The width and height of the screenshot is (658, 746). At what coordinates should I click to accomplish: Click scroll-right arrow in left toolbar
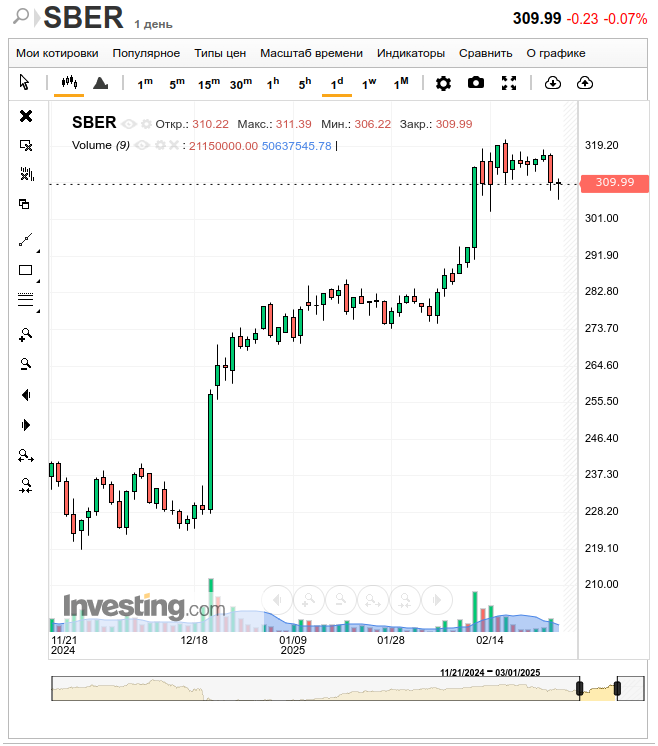[26, 425]
